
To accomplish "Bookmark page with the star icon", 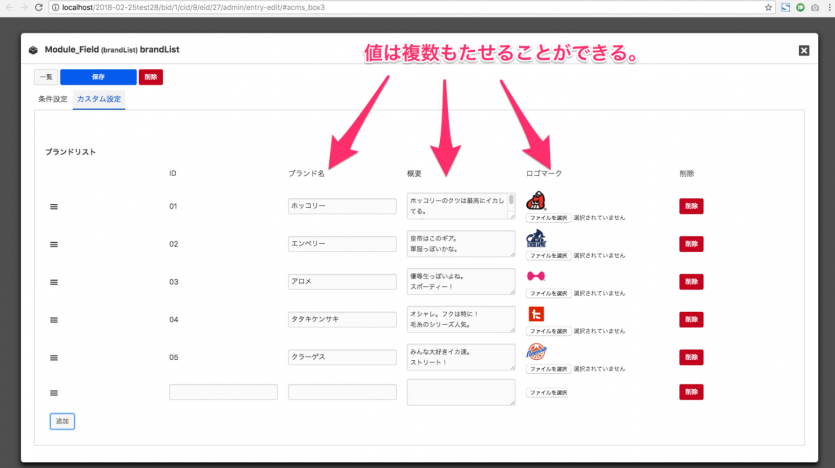I will (x=768, y=7).
